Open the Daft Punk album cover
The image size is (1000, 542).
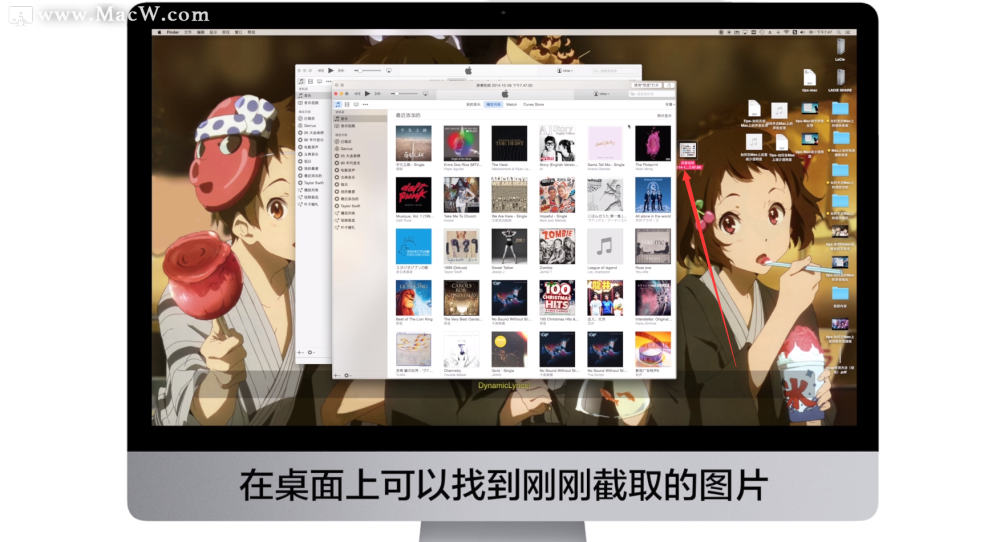[x=413, y=194]
